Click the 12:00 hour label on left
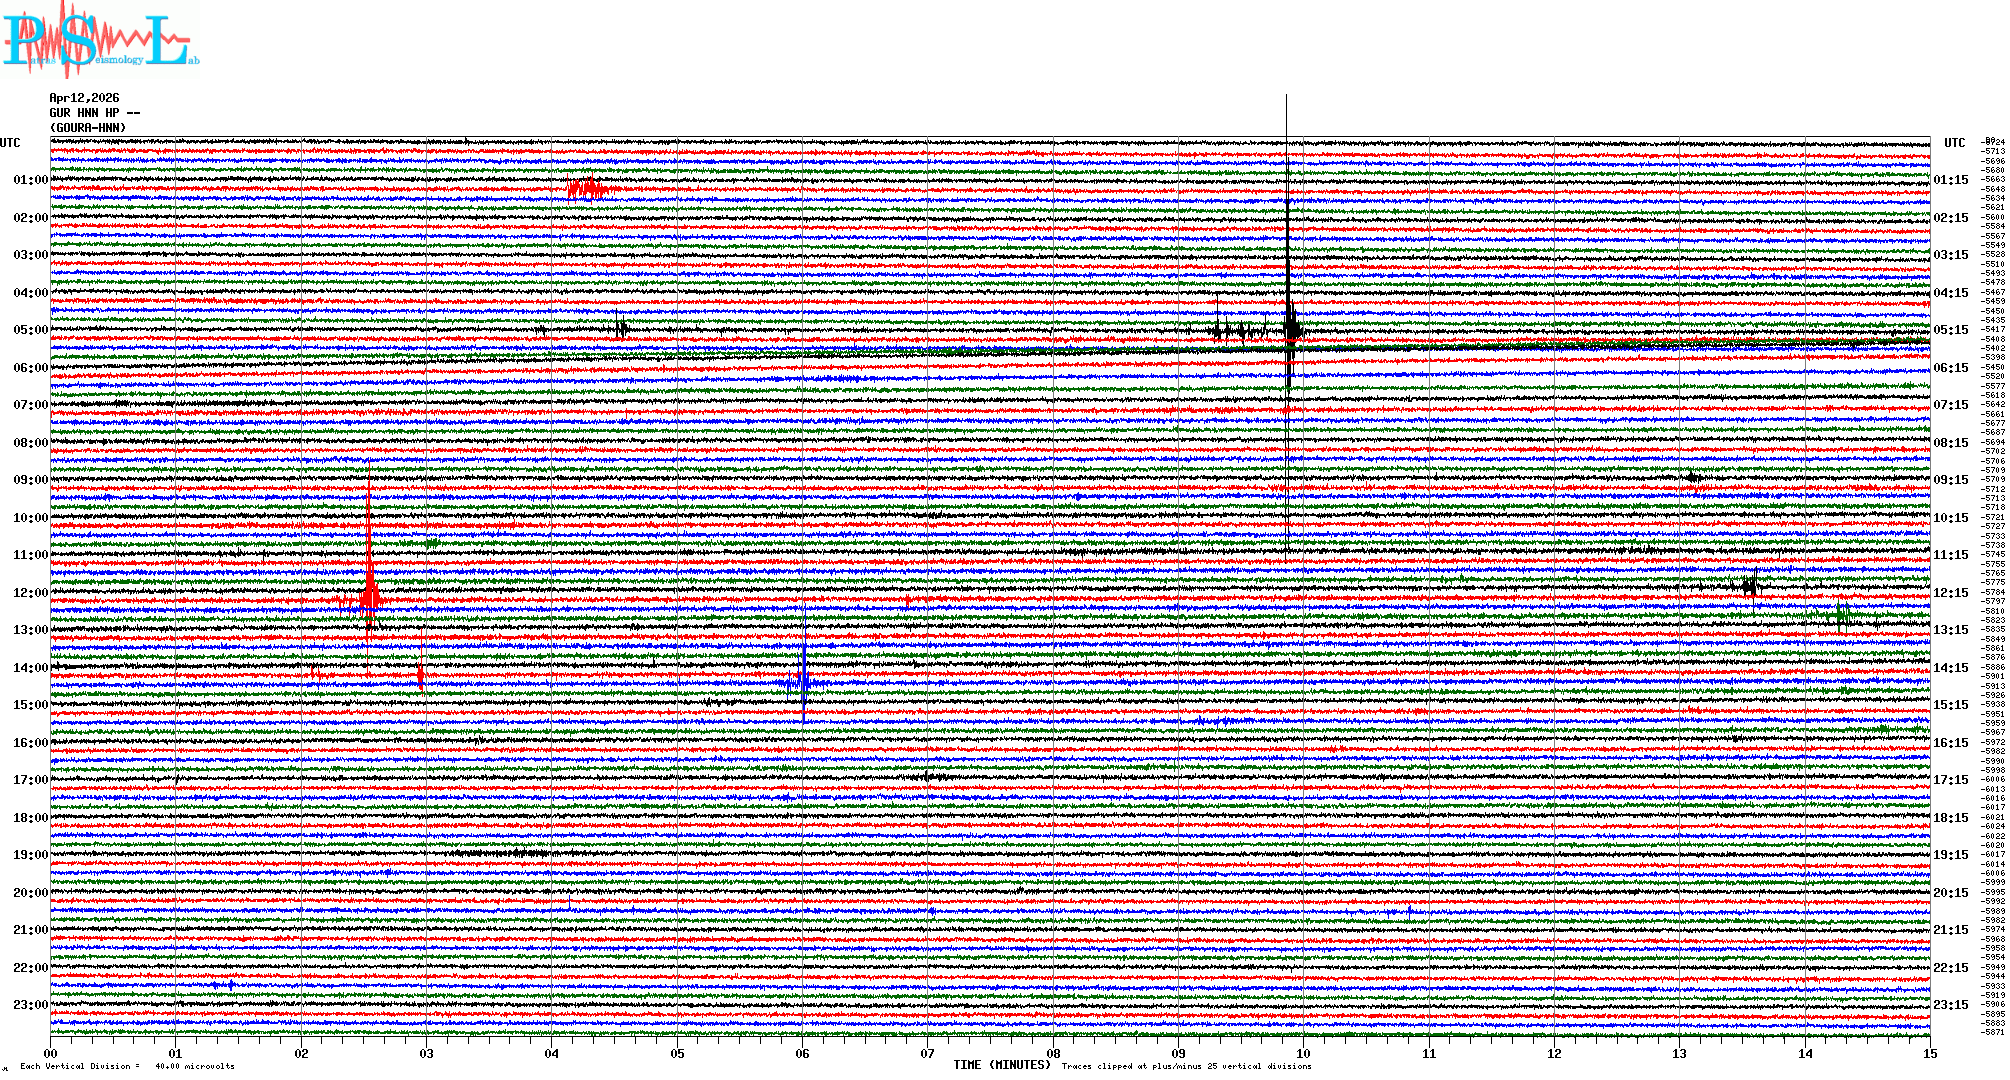Image resolution: width=2010 pixels, height=1080 pixels. pyautogui.click(x=30, y=593)
